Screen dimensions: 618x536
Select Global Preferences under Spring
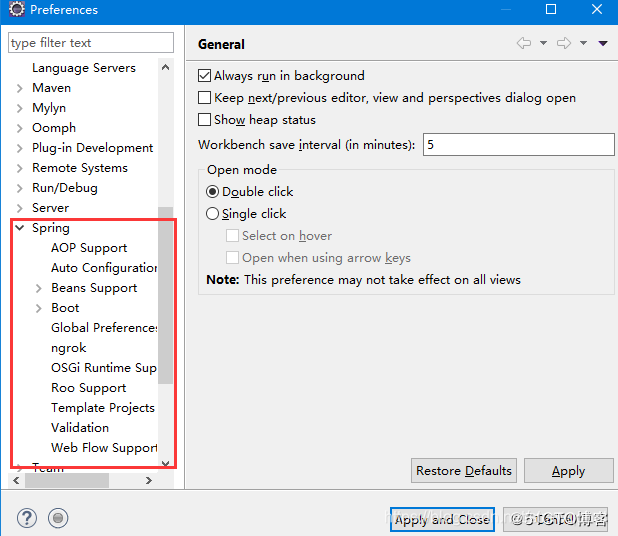coord(104,328)
